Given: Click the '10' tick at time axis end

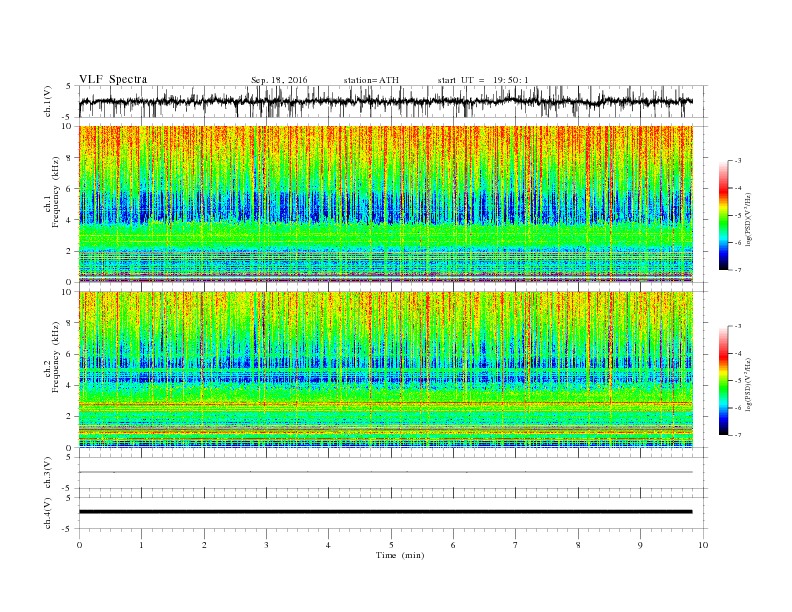Looking at the screenshot, I should 703,545.
